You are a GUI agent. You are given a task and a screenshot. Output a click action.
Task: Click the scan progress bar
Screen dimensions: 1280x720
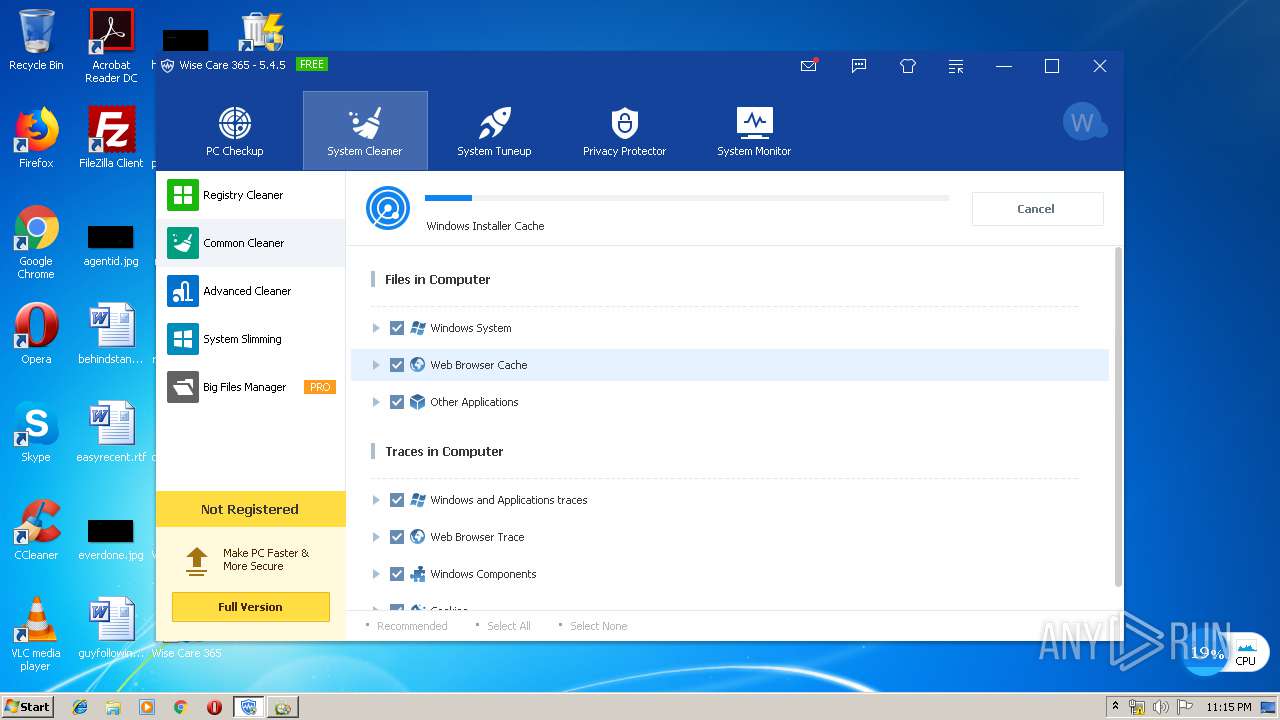pos(687,198)
